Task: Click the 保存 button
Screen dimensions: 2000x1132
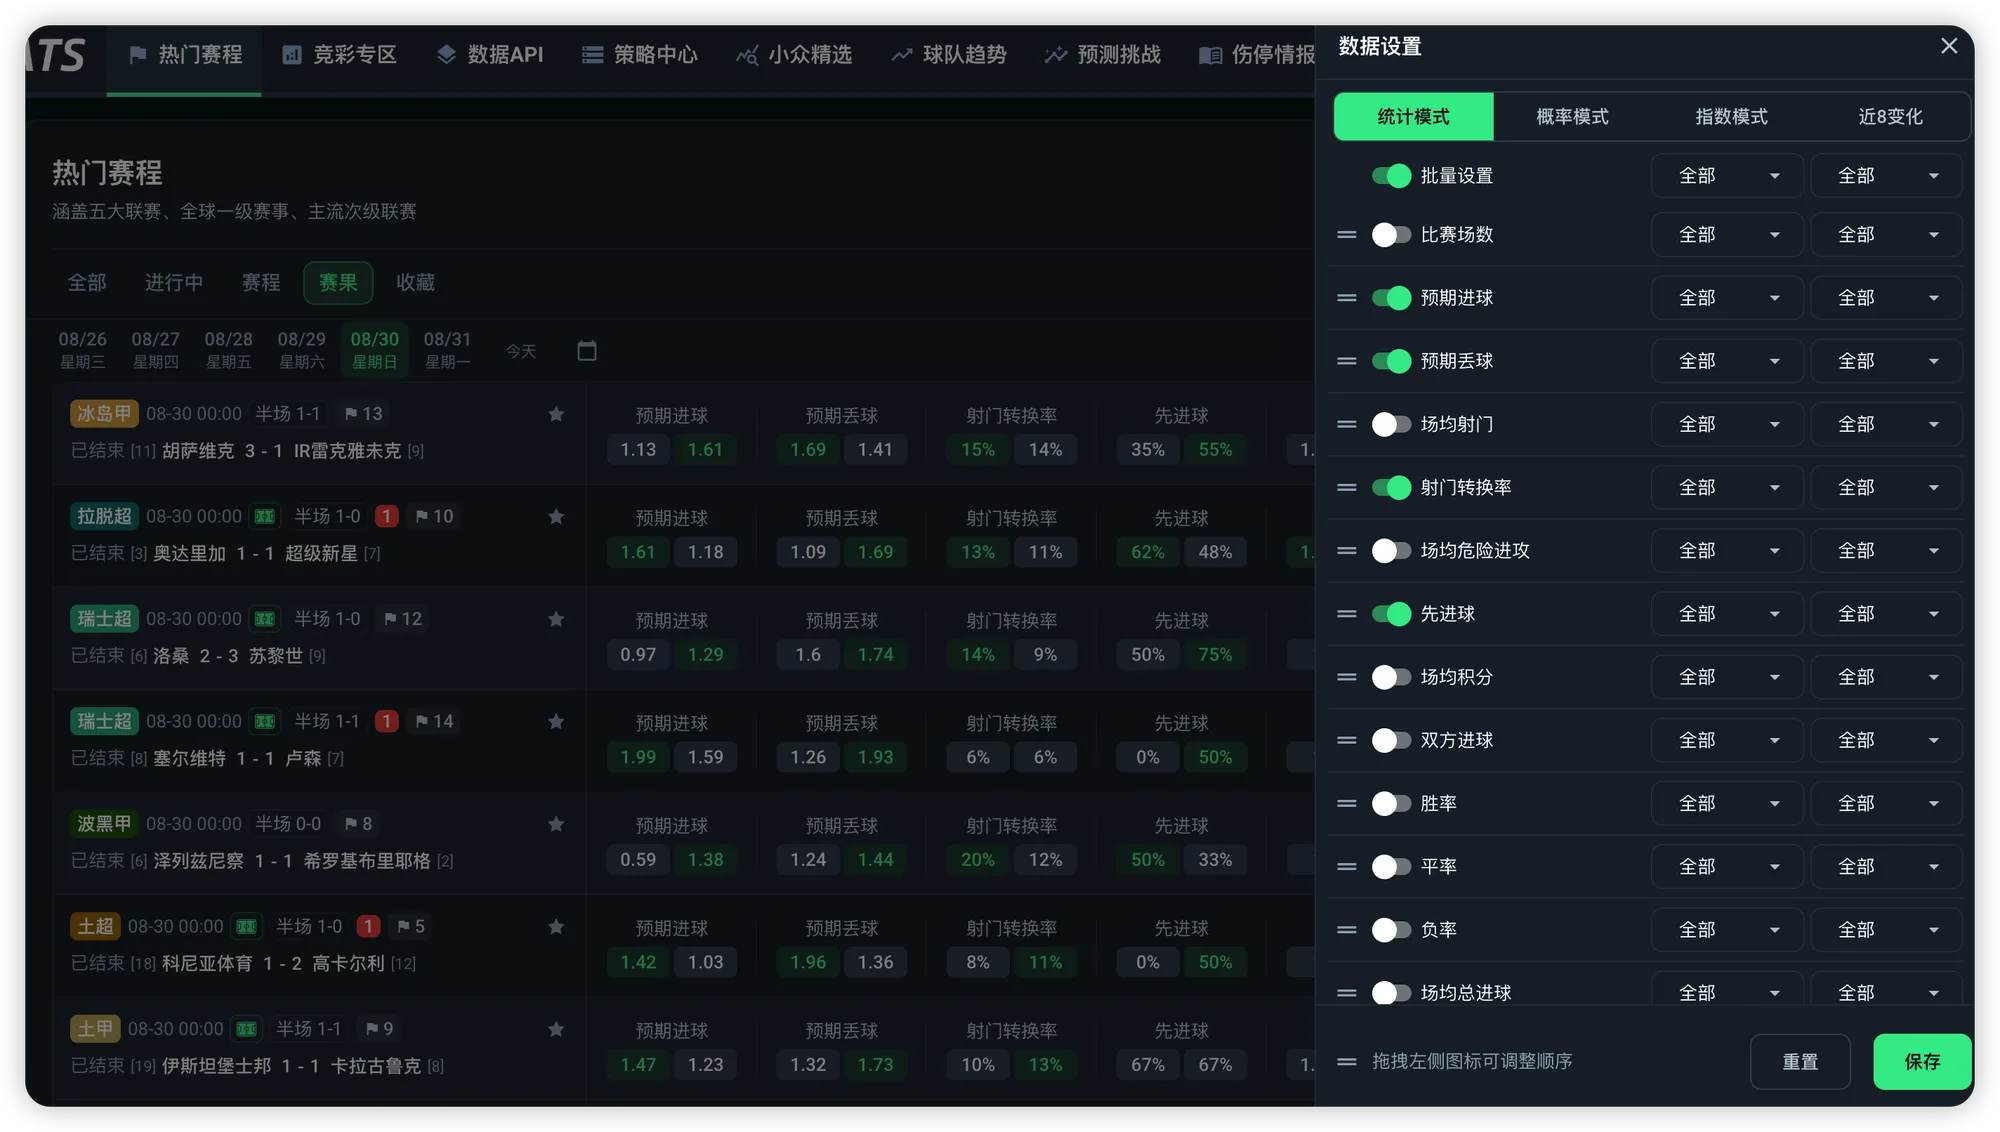Action: pyautogui.click(x=1922, y=1061)
